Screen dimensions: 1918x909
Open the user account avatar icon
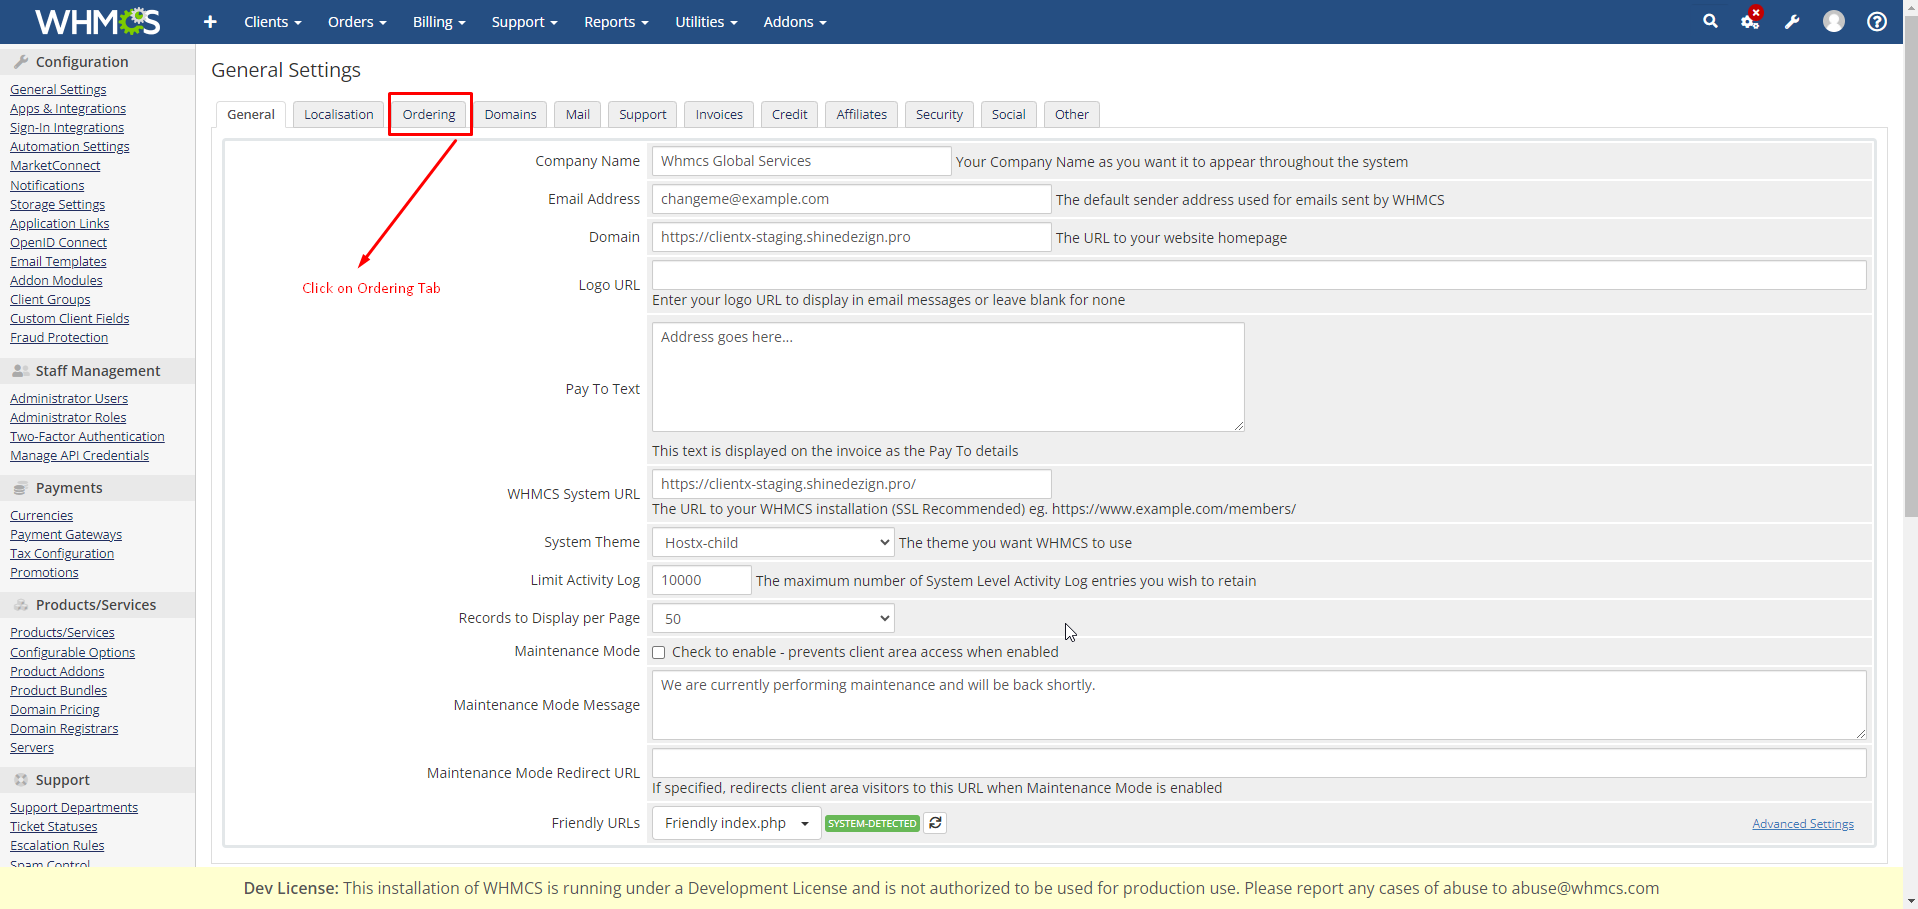(1833, 21)
